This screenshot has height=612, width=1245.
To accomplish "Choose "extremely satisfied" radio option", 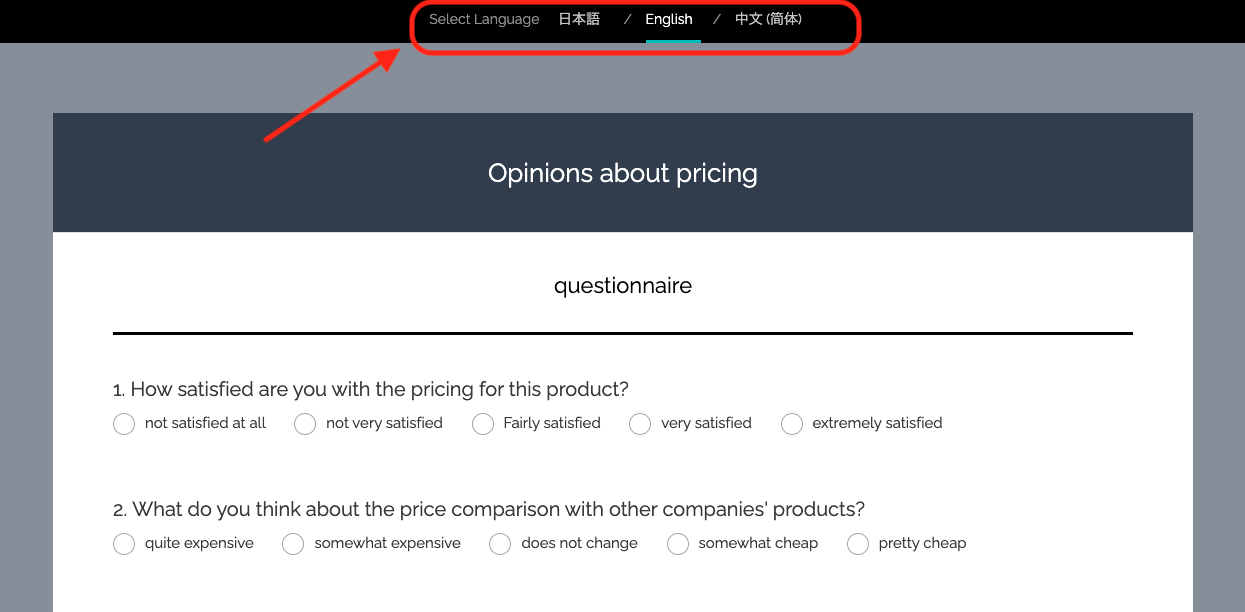I will 792,424.
